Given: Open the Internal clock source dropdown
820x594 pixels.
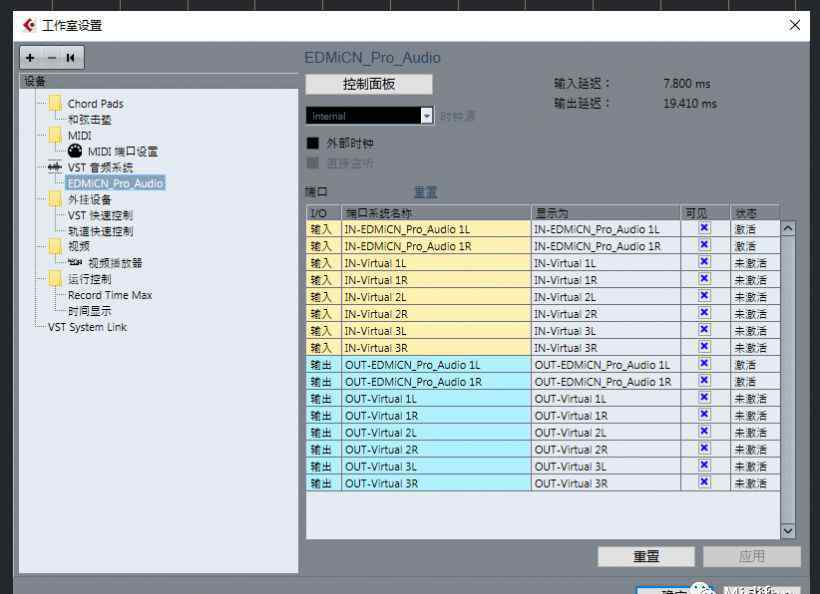Looking at the screenshot, I should coord(369,116).
